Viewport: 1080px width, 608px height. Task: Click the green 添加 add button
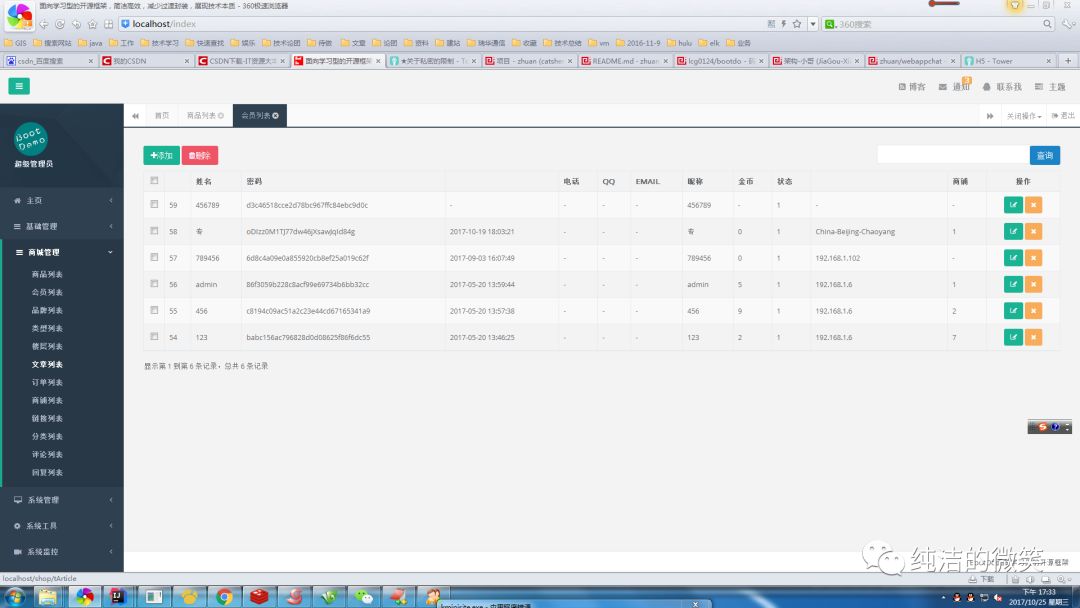[160, 155]
